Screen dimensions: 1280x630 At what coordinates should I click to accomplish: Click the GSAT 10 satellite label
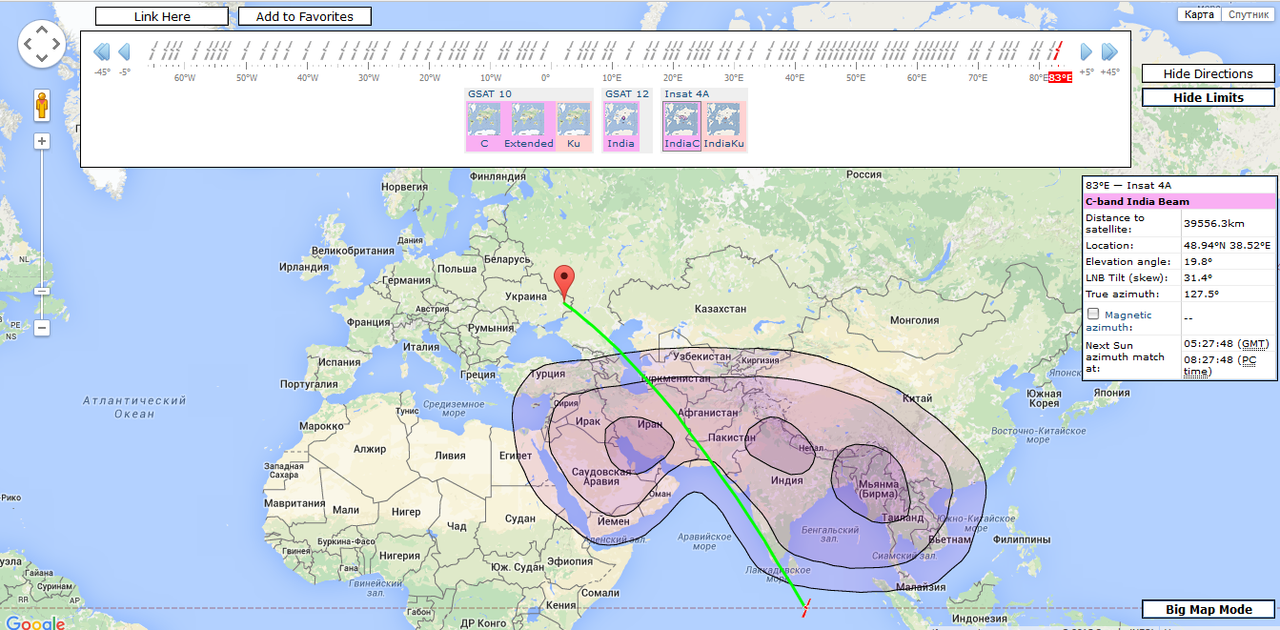(x=490, y=94)
